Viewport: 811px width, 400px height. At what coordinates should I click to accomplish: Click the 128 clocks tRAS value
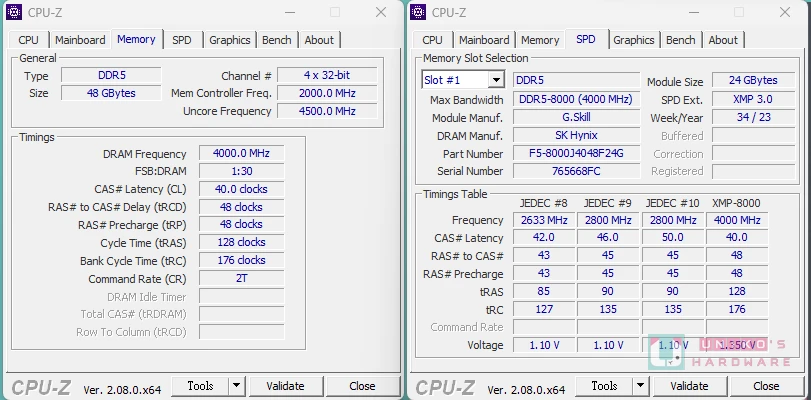coord(242,242)
